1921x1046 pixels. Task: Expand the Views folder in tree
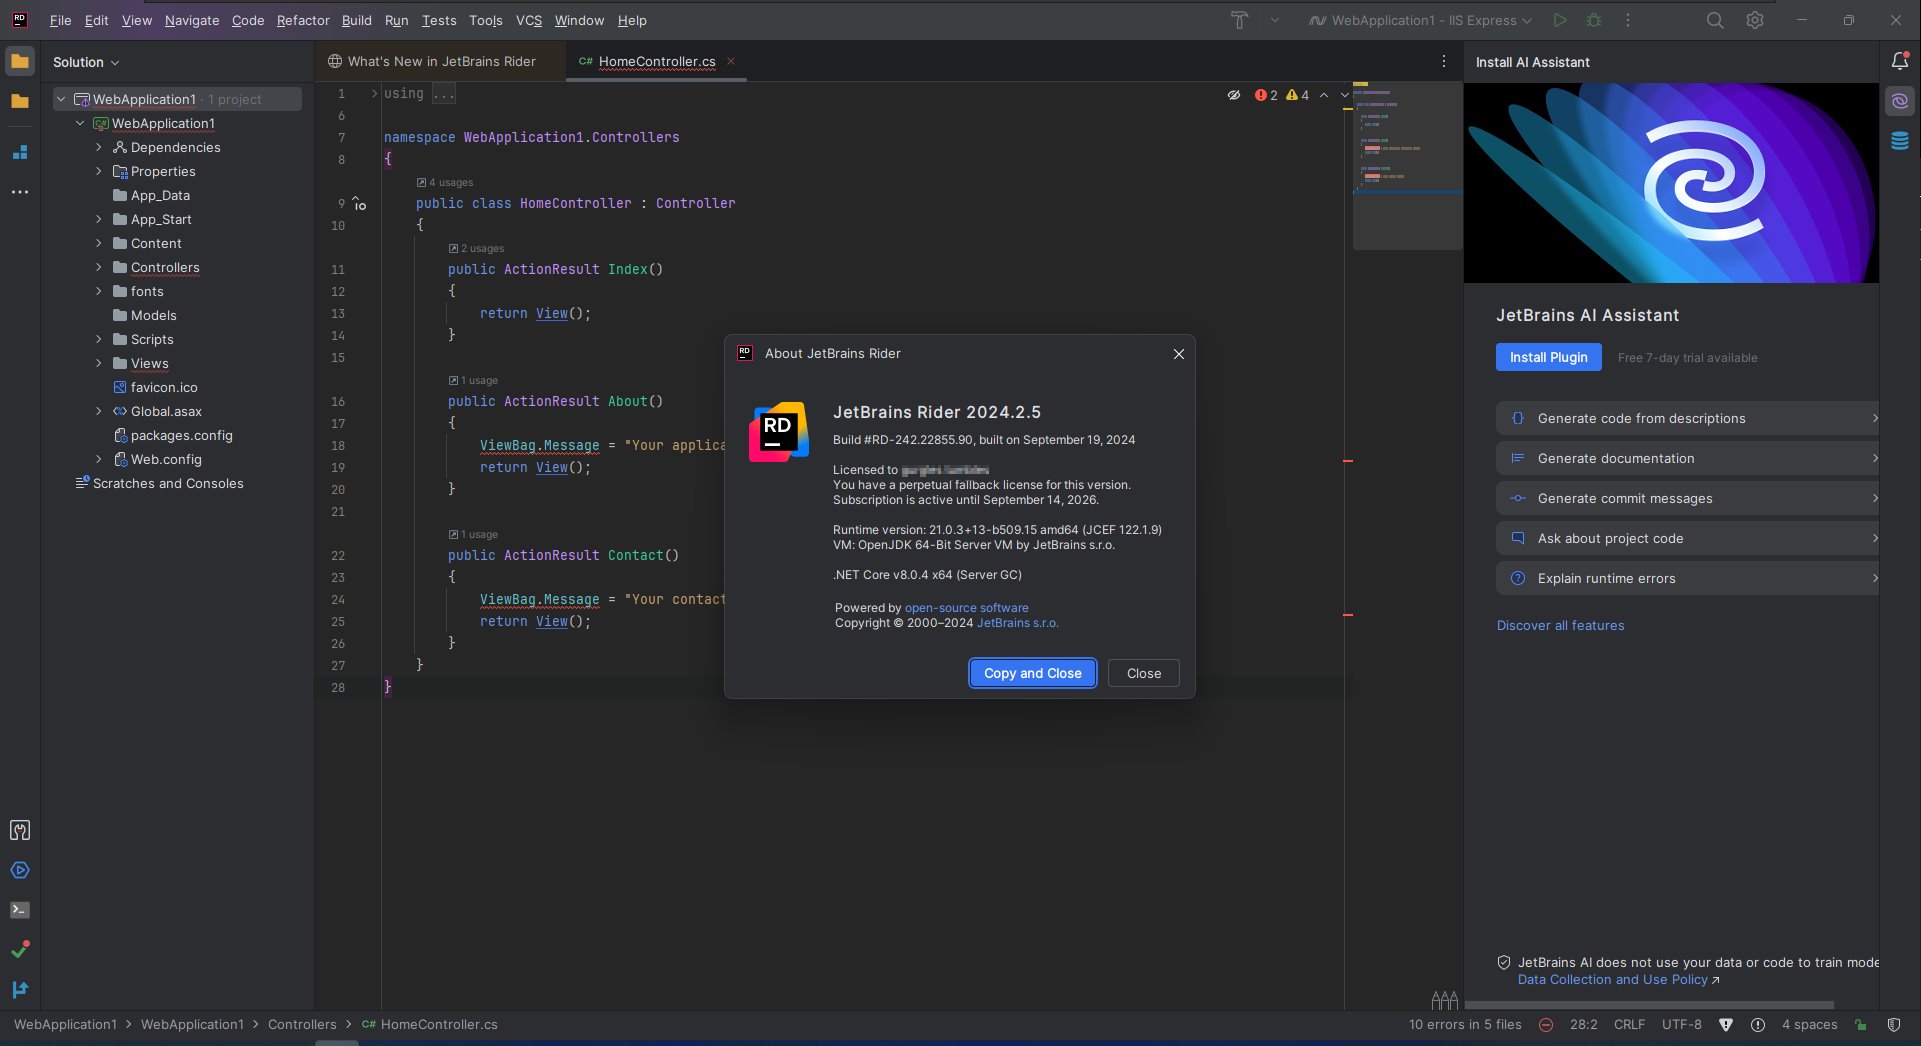[x=98, y=363]
